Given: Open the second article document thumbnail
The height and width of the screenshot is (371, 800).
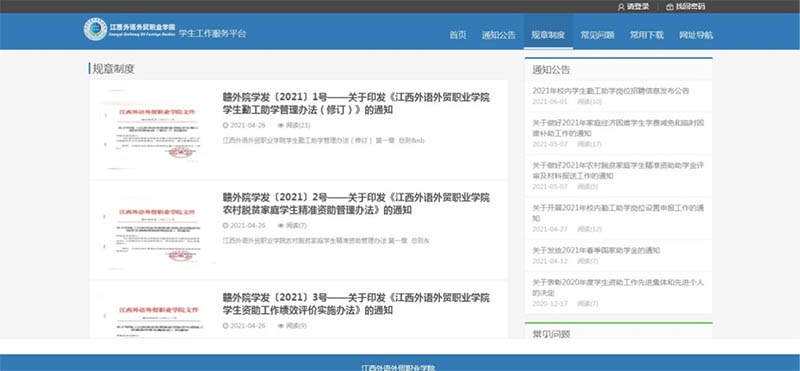Looking at the screenshot, I should pos(153,230).
